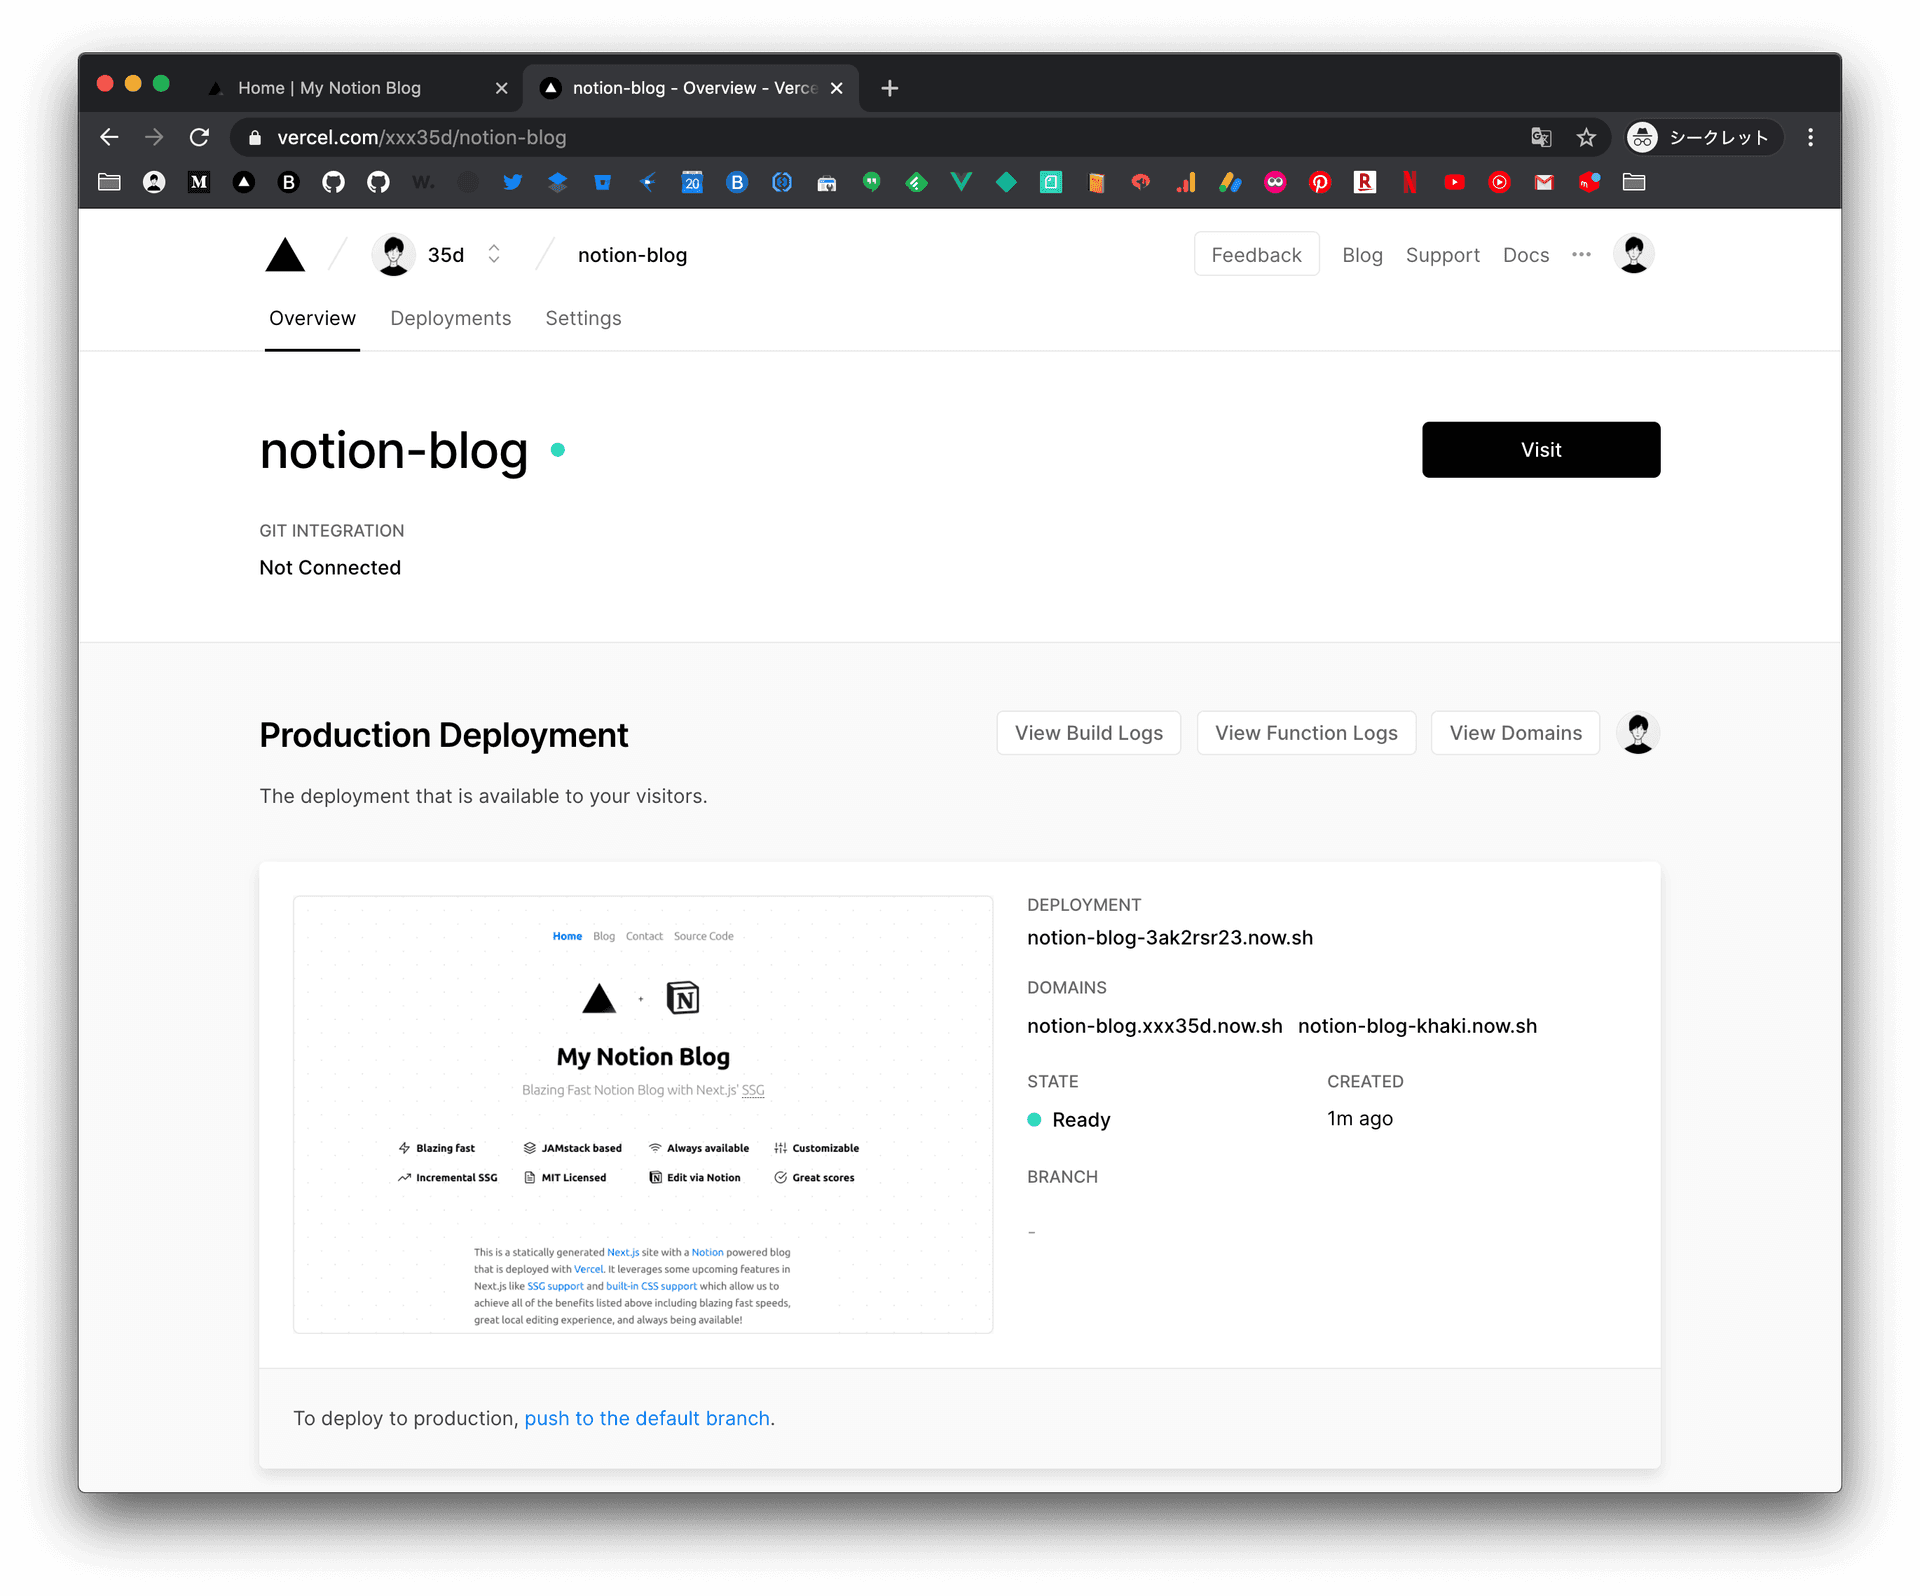Viewport: 1920px width, 1596px height.
Task: Click the Notion icon in blog preview
Action: click(683, 1000)
